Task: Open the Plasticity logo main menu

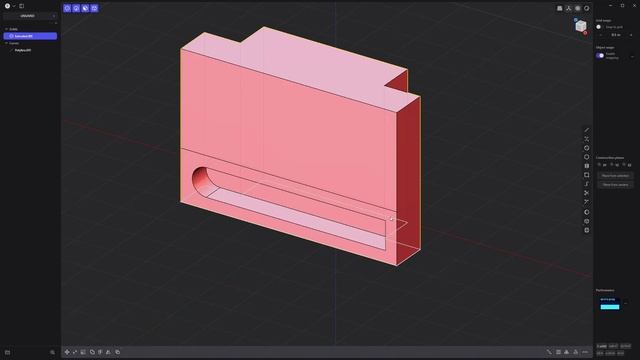Action: point(7,6)
